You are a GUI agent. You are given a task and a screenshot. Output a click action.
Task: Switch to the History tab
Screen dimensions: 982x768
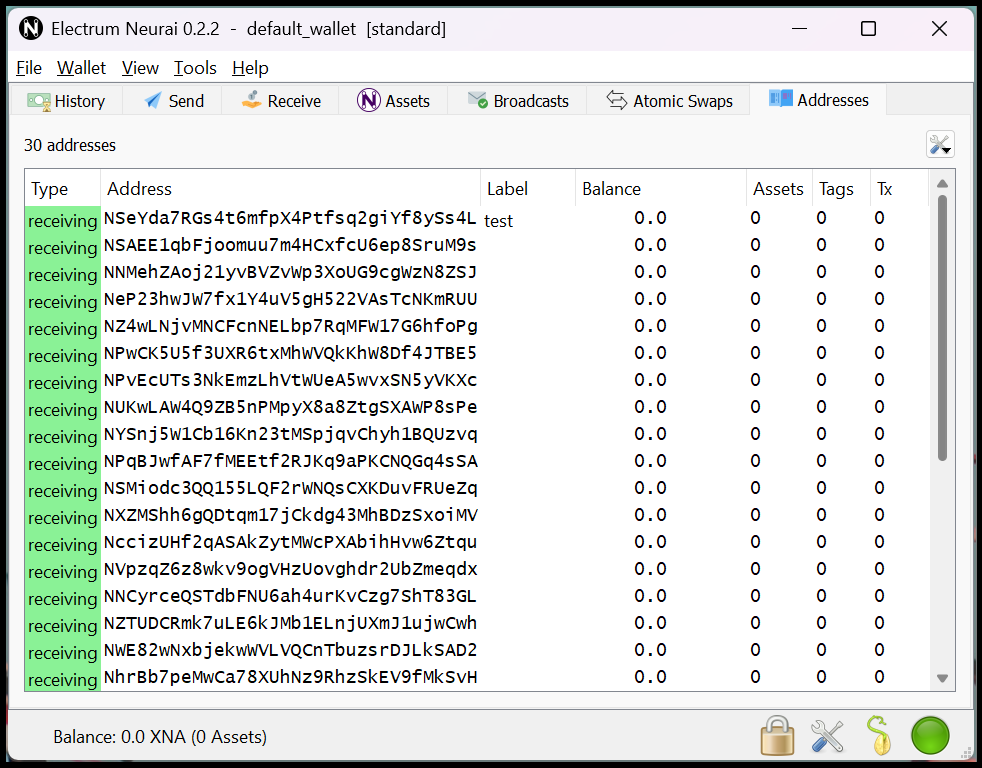click(66, 100)
